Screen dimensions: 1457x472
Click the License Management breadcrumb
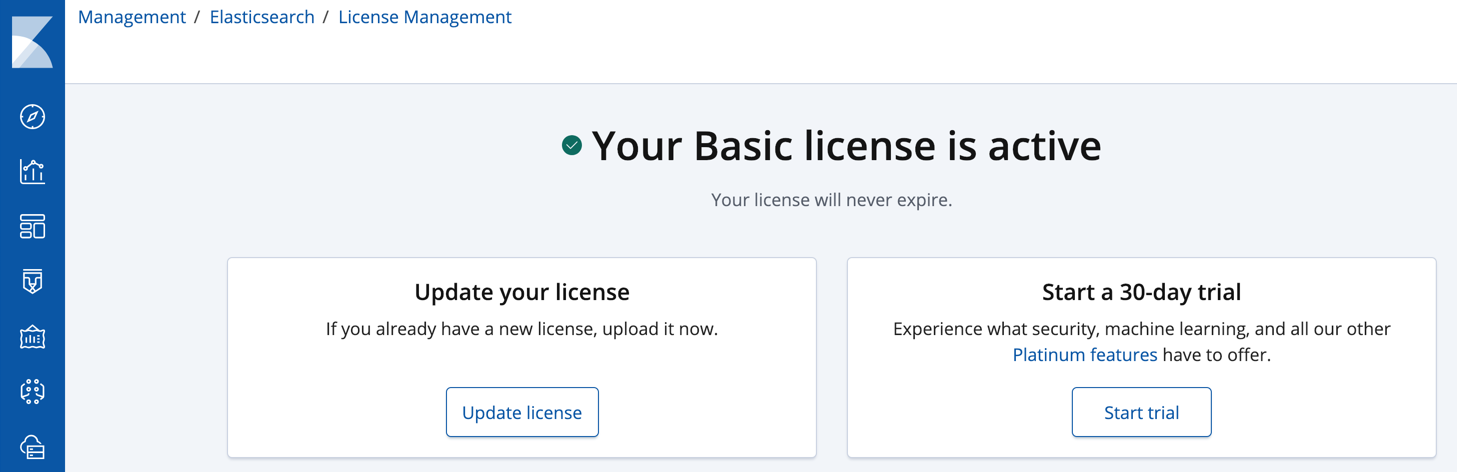425,17
